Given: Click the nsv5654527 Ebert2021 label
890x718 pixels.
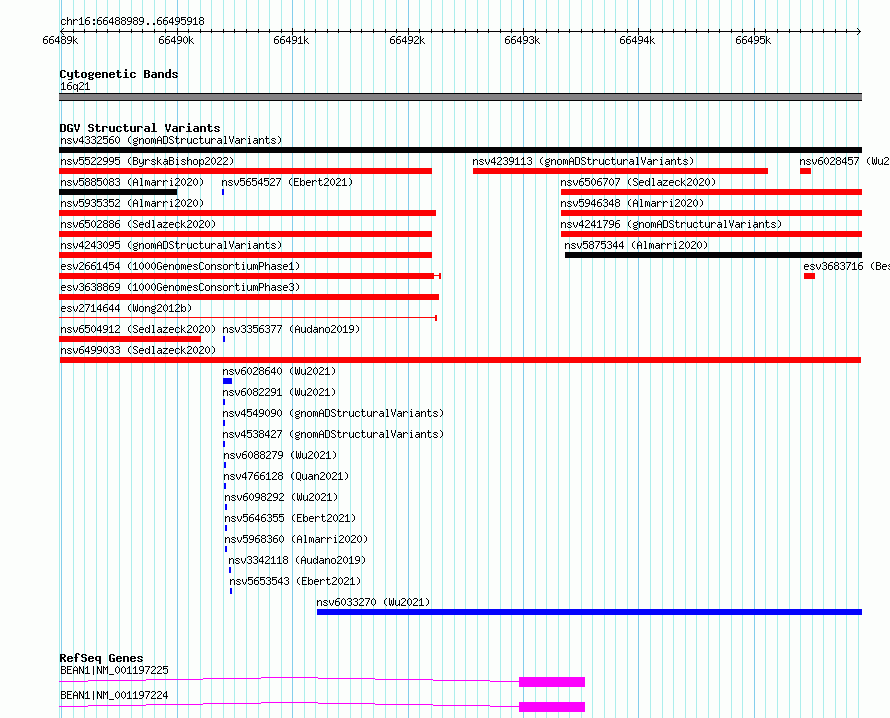Looking at the screenshot, I should (287, 182).
